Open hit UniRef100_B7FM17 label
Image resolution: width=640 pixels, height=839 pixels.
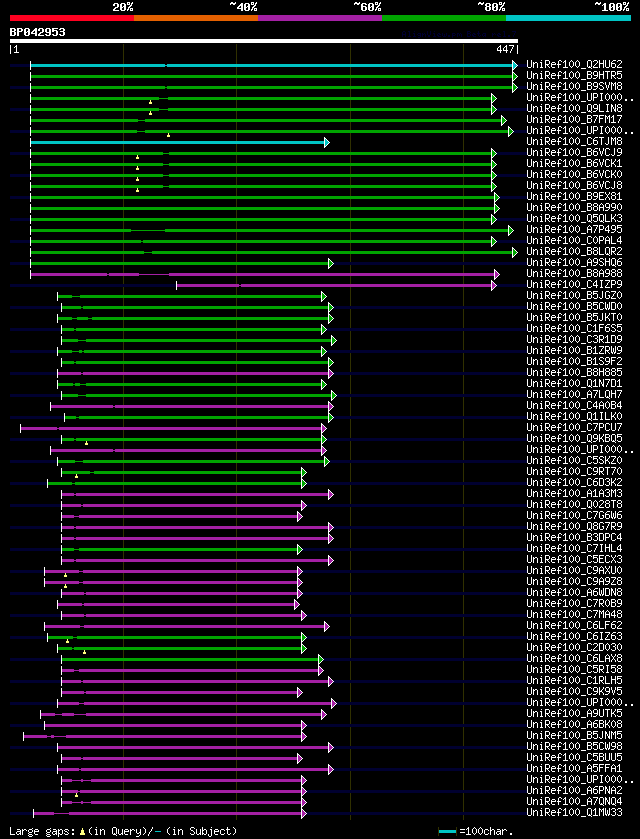pos(574,120)
